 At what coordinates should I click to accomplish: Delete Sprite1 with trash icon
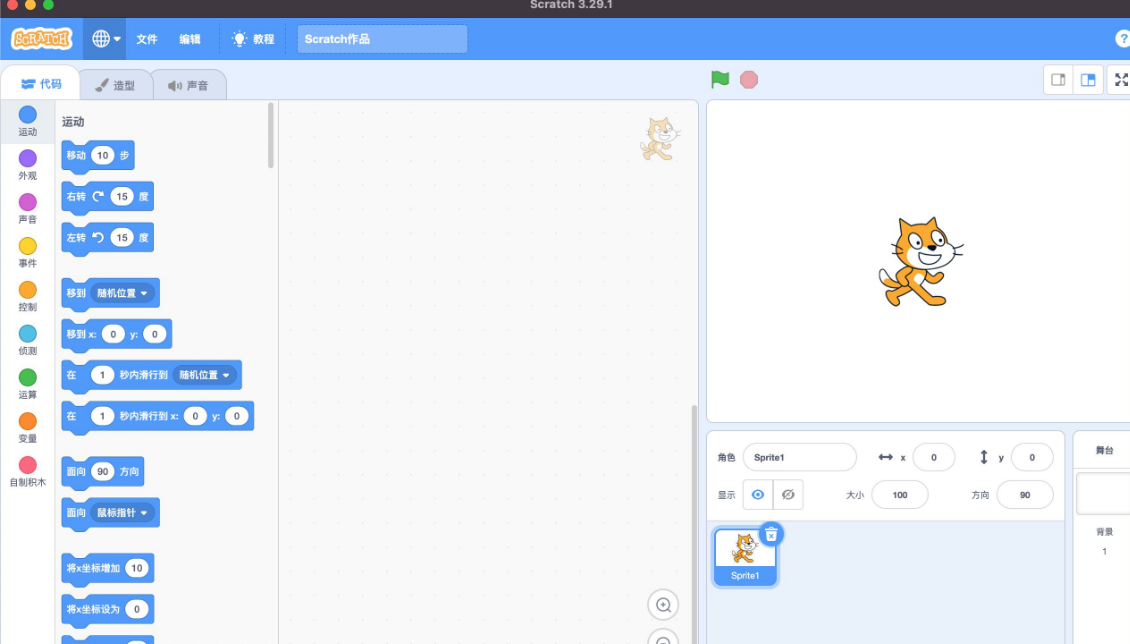tap(771, 535)
